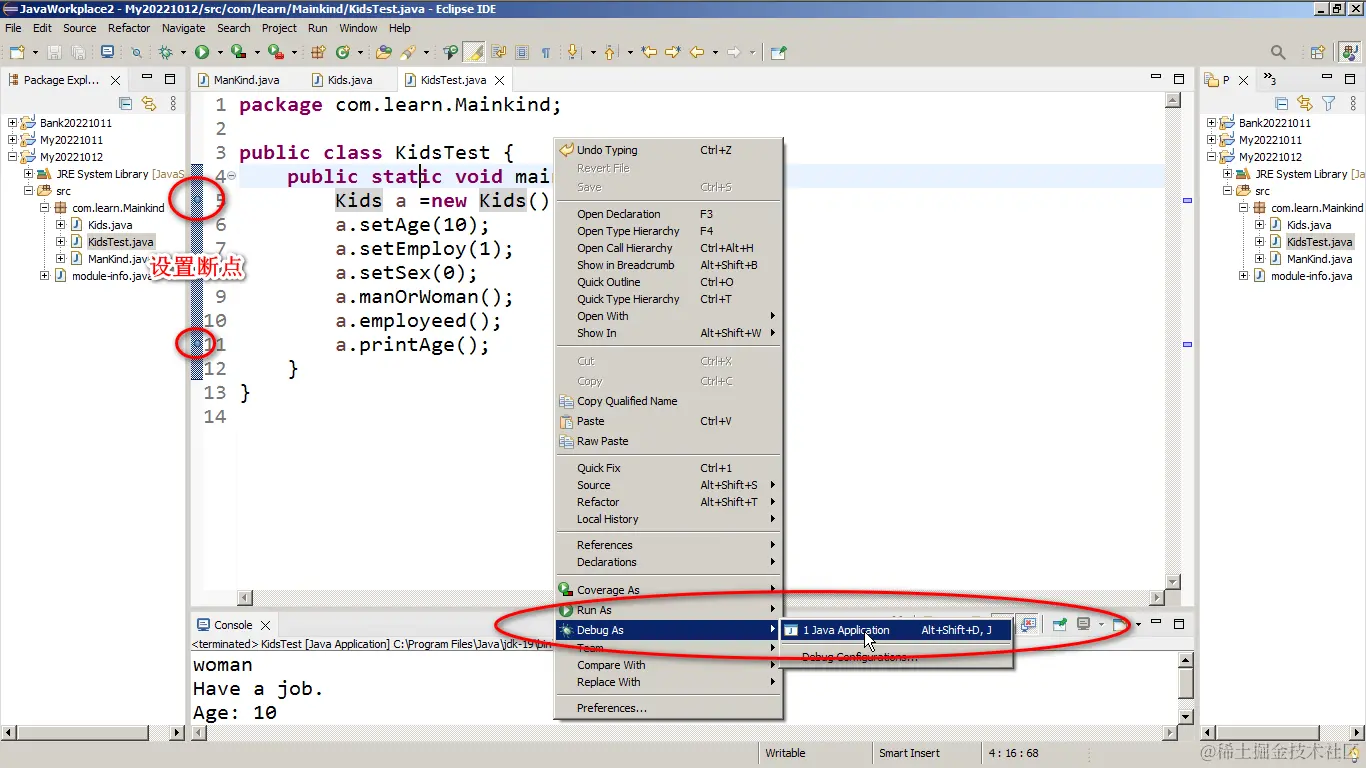Choose Run As in the context menu
1366x768 pixels.
point(668,610)
